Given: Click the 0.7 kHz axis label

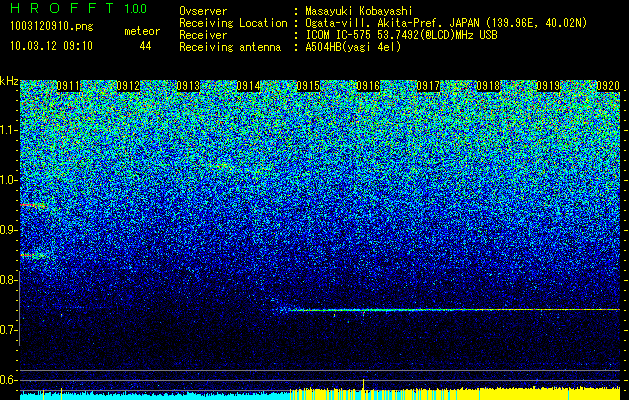Looking at the screenshot, I should click(x=8, y=330).
